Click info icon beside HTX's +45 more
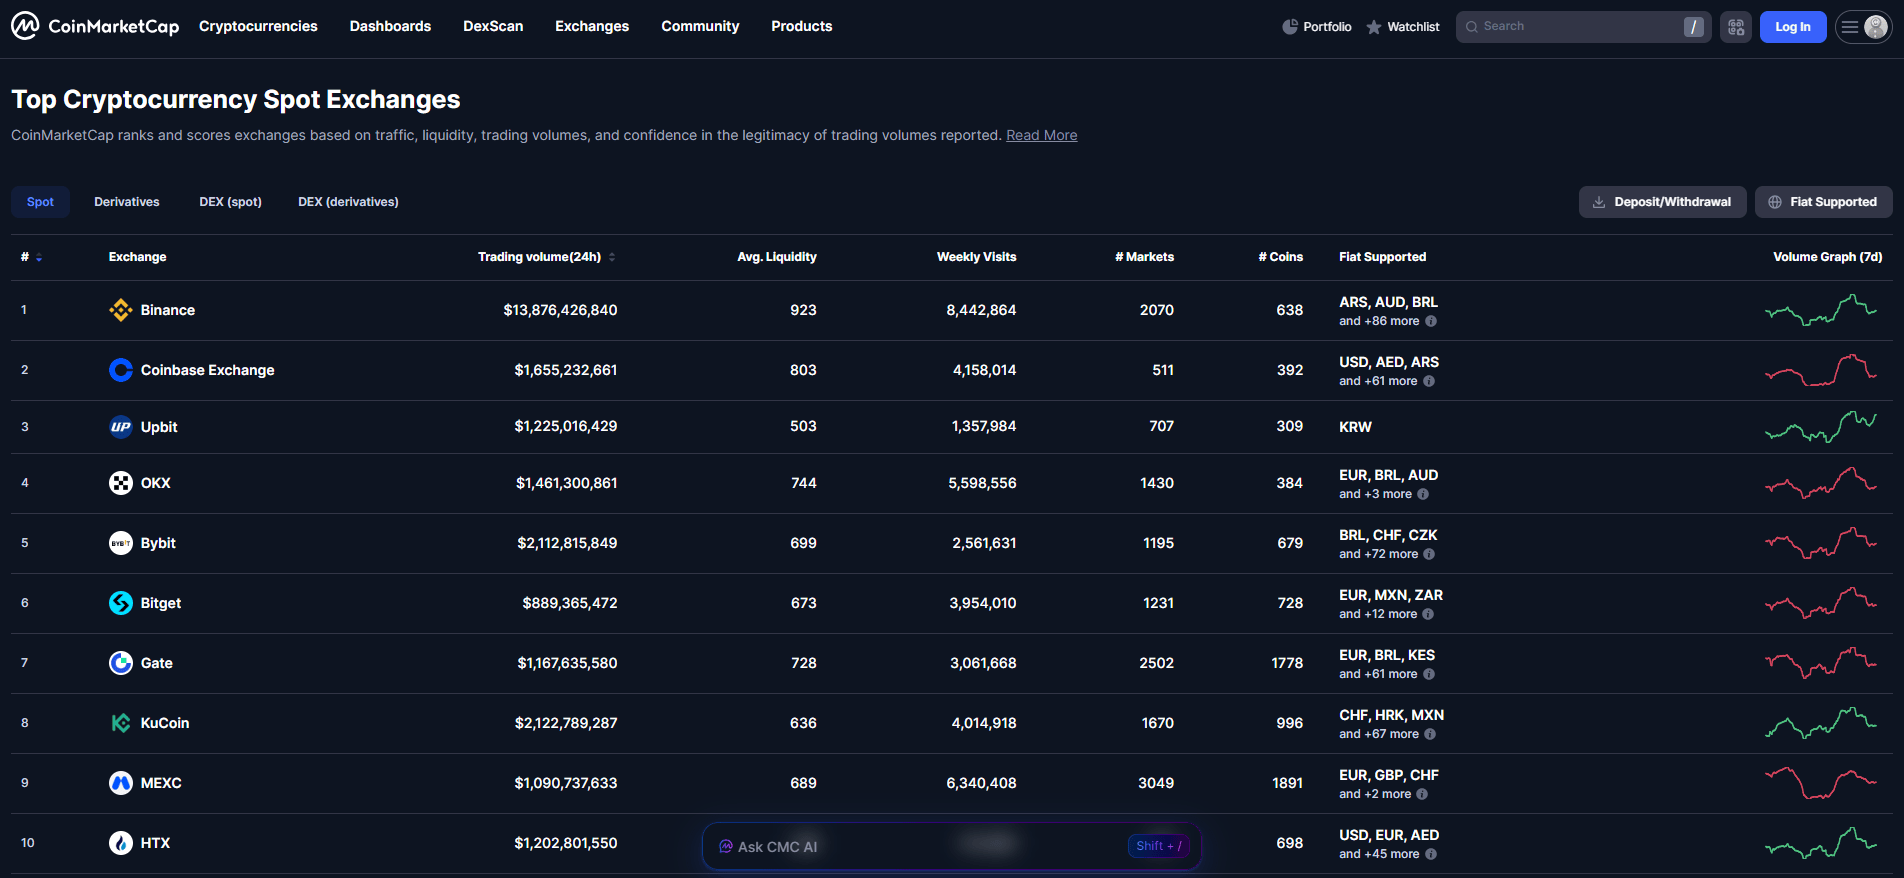 [1431, 854]
